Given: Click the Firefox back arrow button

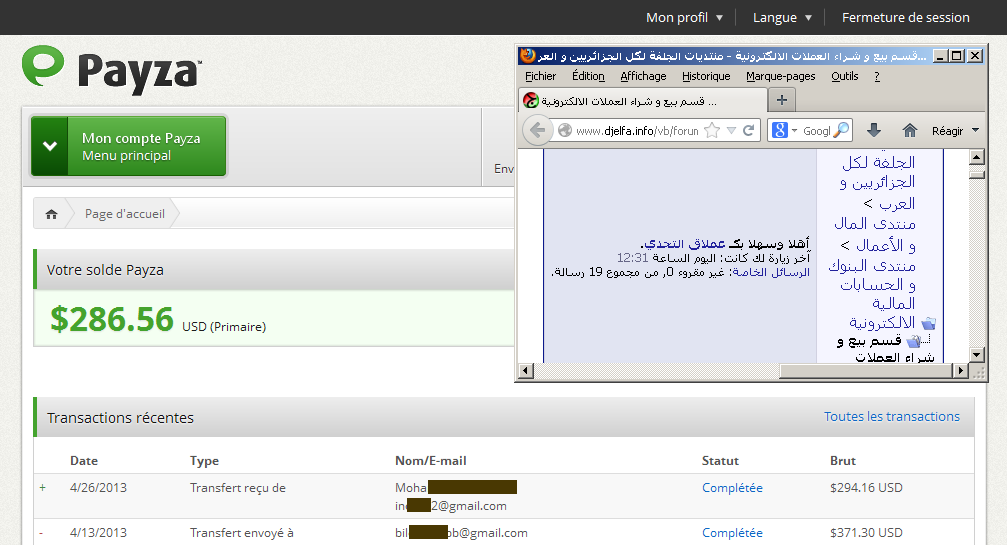Looking at the screenshot, I should coord(538,130).
